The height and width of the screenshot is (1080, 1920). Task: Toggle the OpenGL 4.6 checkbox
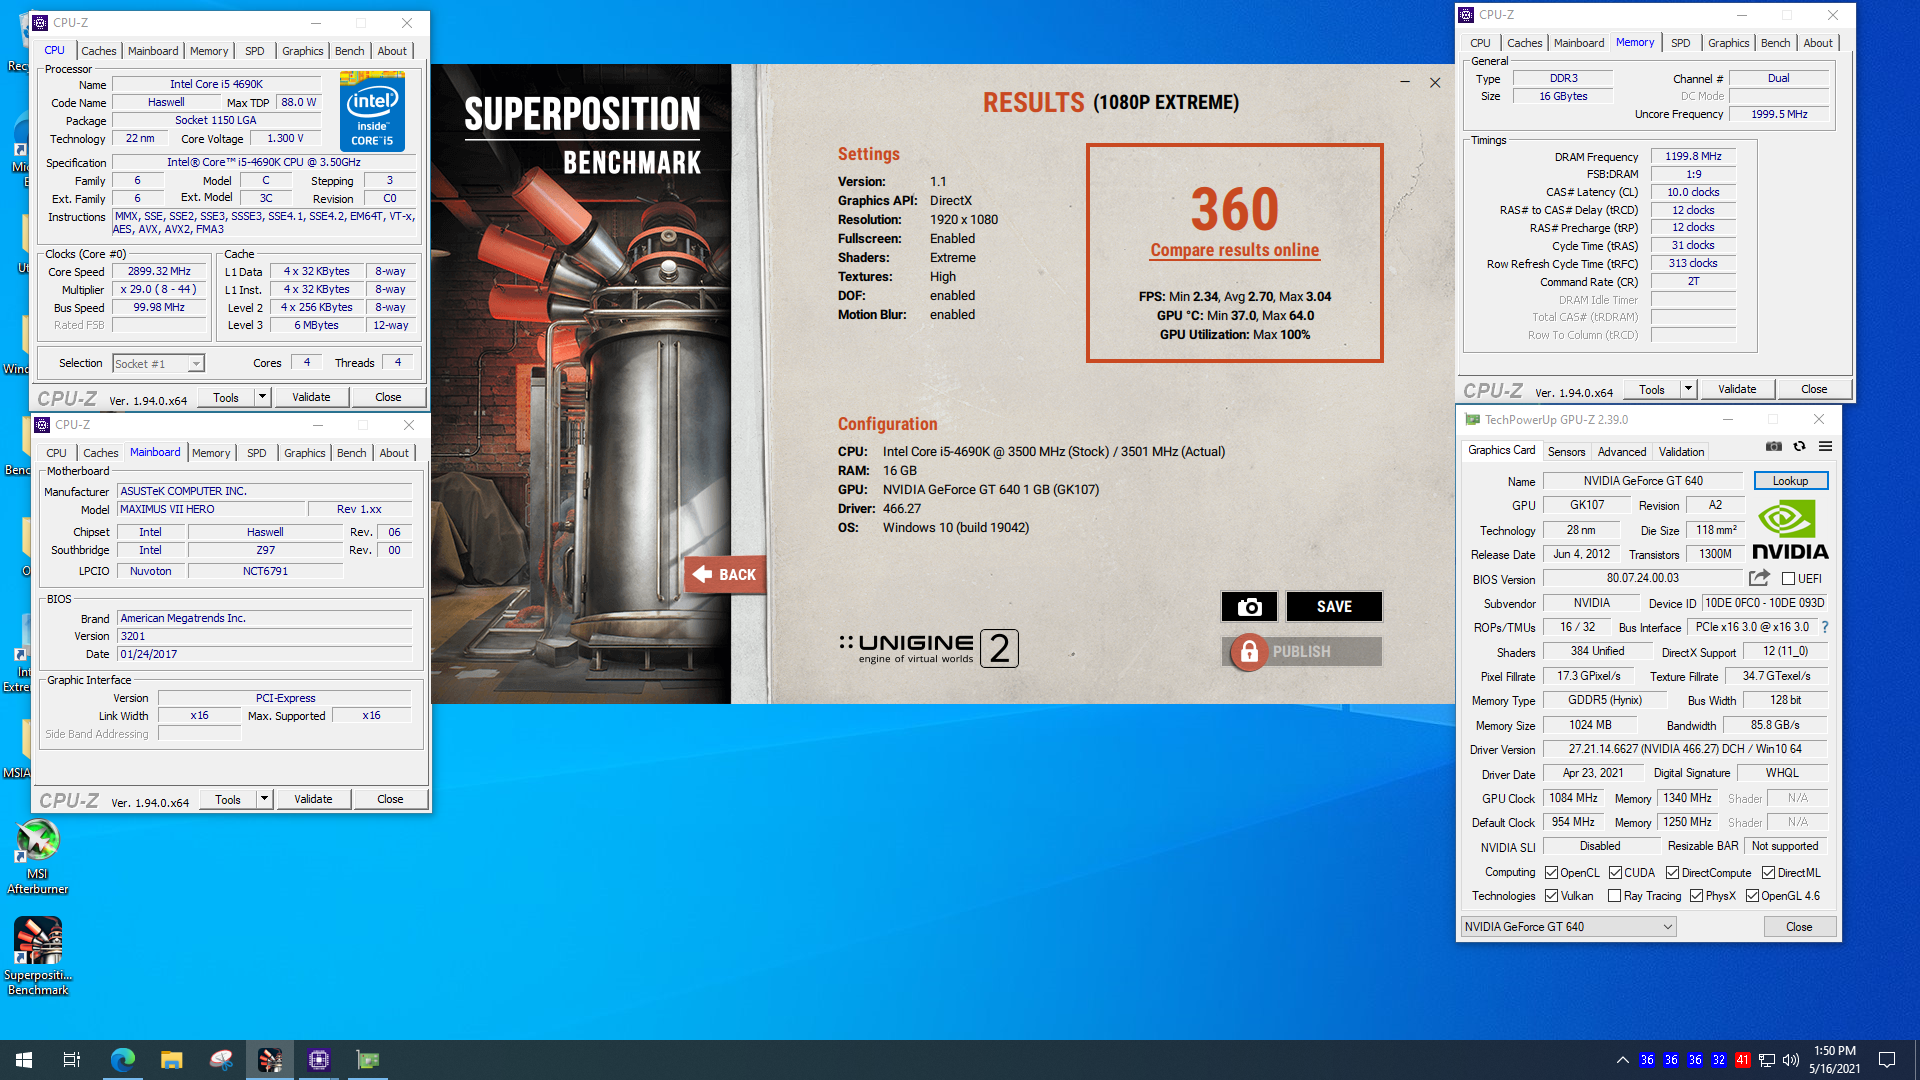pos(1752,896)
